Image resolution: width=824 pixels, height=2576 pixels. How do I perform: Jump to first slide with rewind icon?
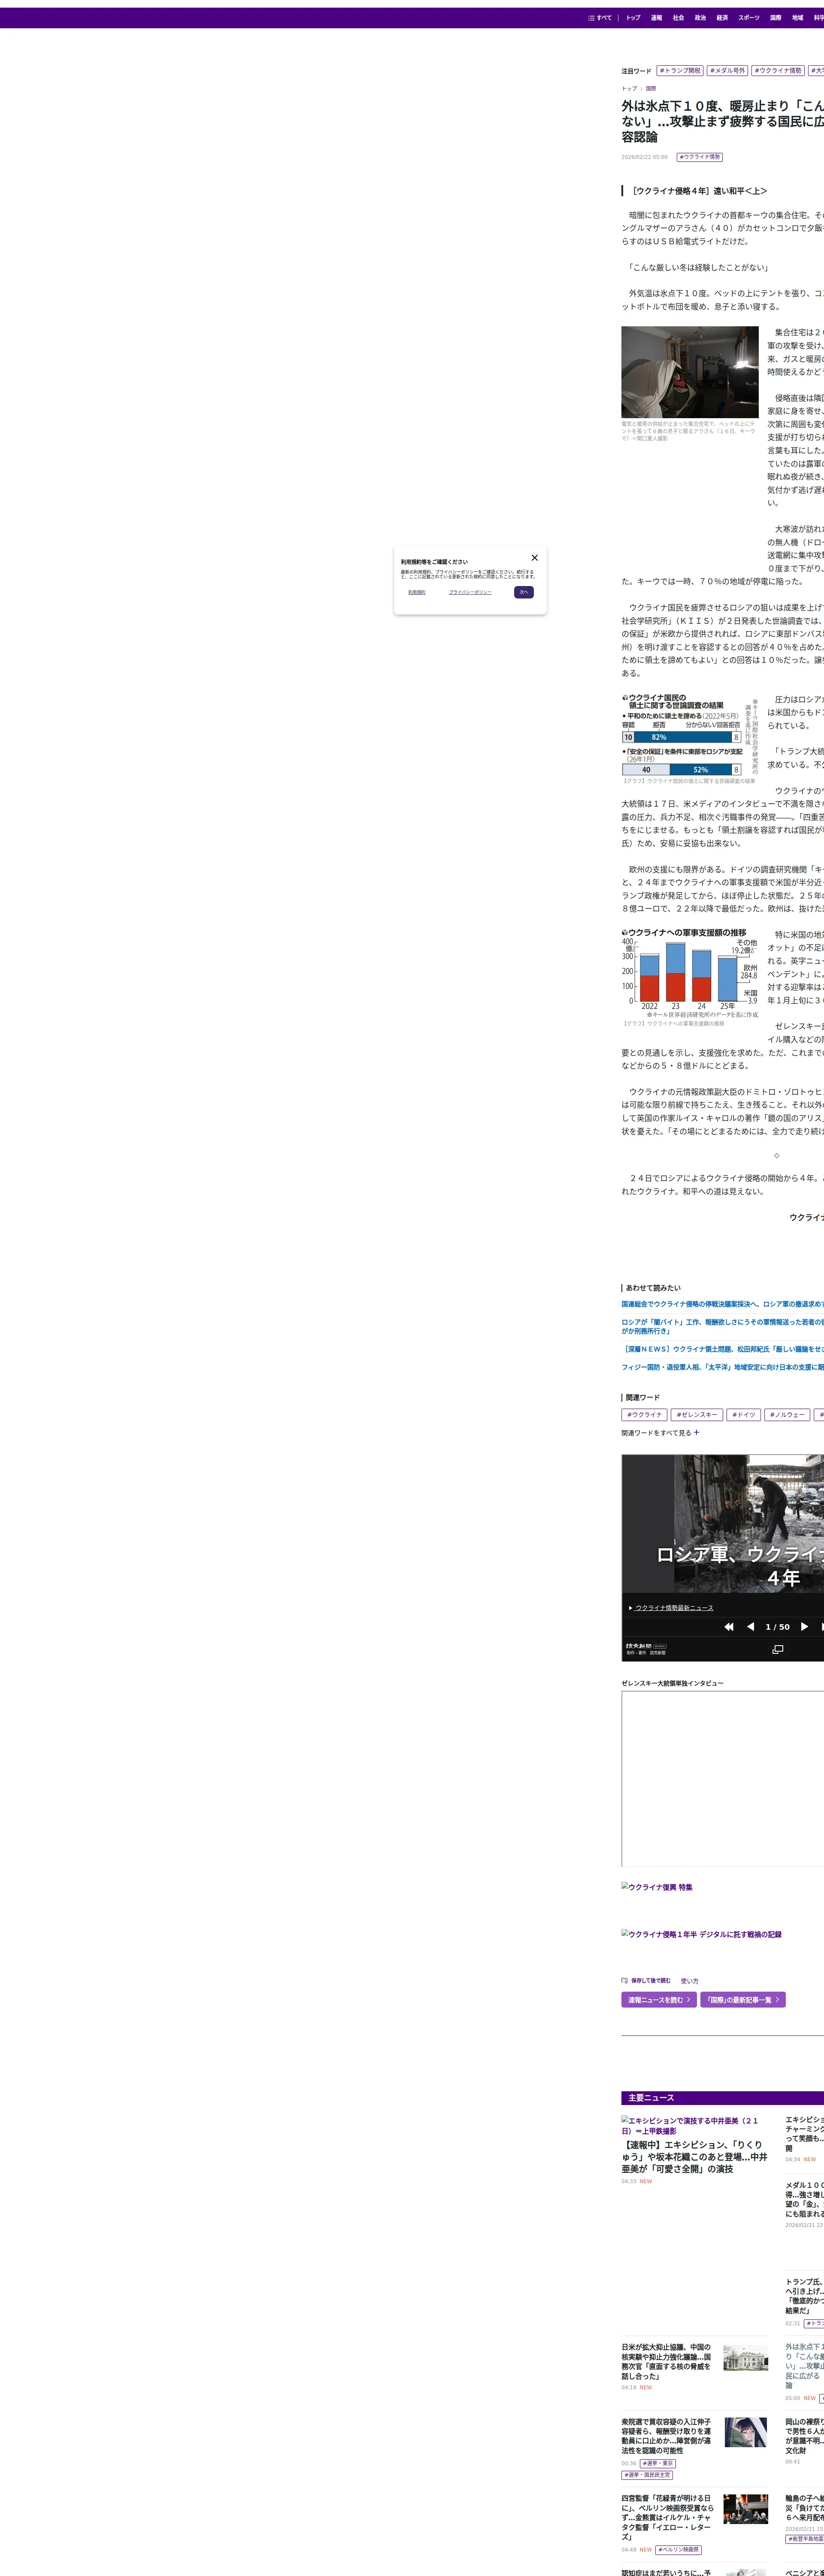729,1627
